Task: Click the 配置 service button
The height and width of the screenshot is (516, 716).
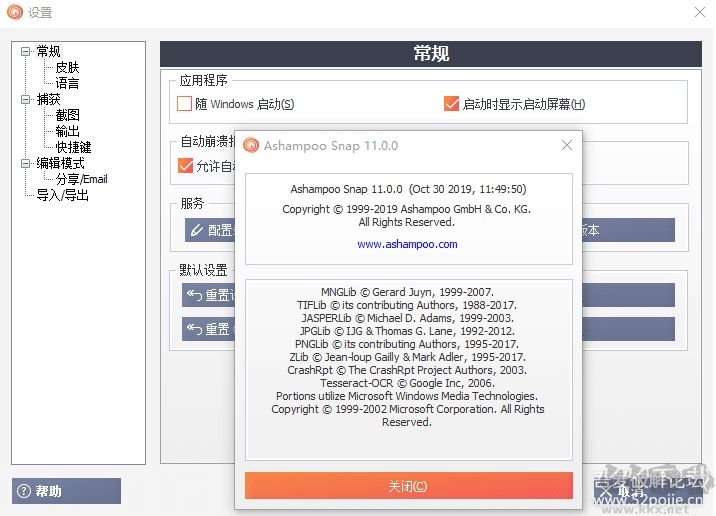Action: (x=210, y=230)
